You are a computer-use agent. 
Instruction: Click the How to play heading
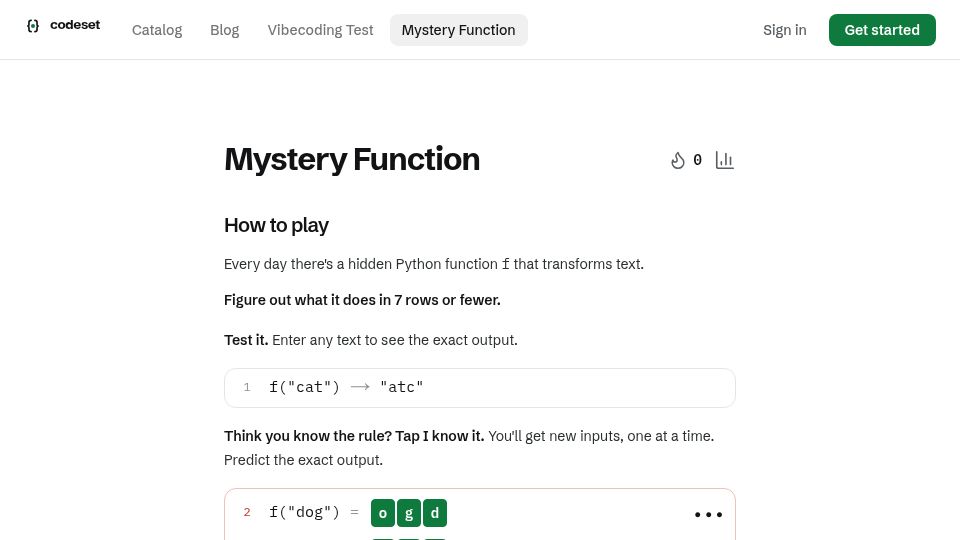(276, 225)
